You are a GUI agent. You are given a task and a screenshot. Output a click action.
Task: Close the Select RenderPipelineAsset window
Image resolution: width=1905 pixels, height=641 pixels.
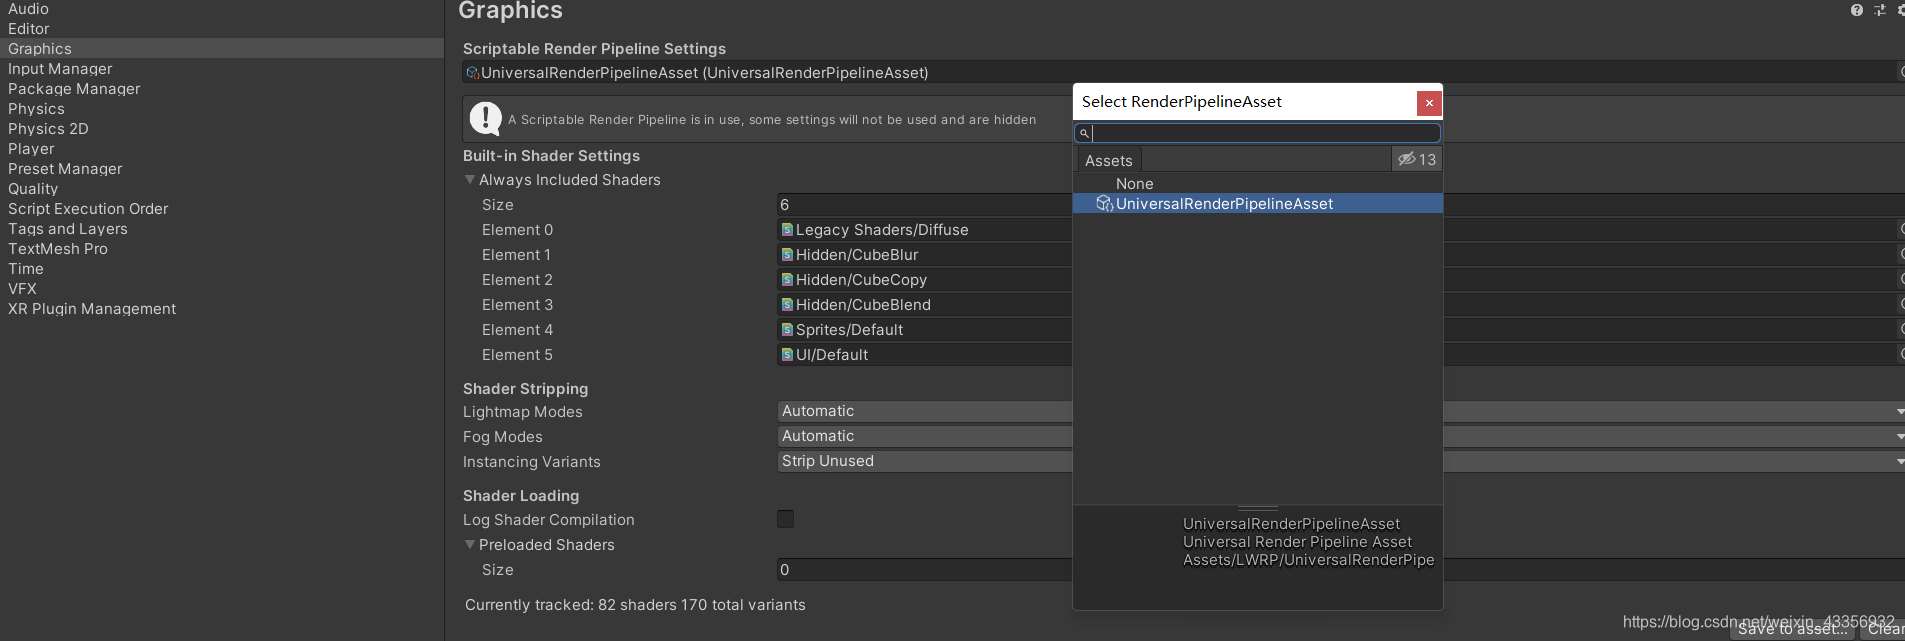click(x=1429, y=102)
